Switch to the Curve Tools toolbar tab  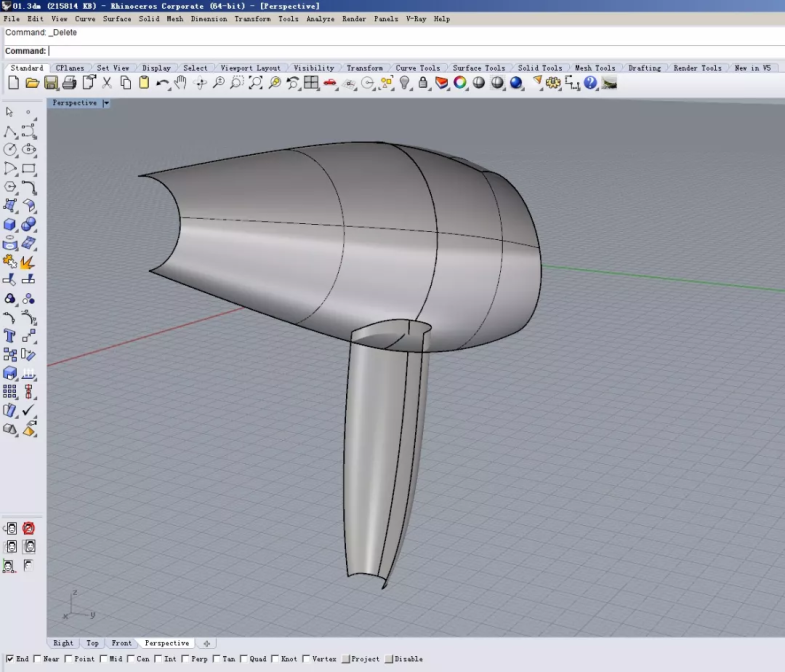[417, 68]
